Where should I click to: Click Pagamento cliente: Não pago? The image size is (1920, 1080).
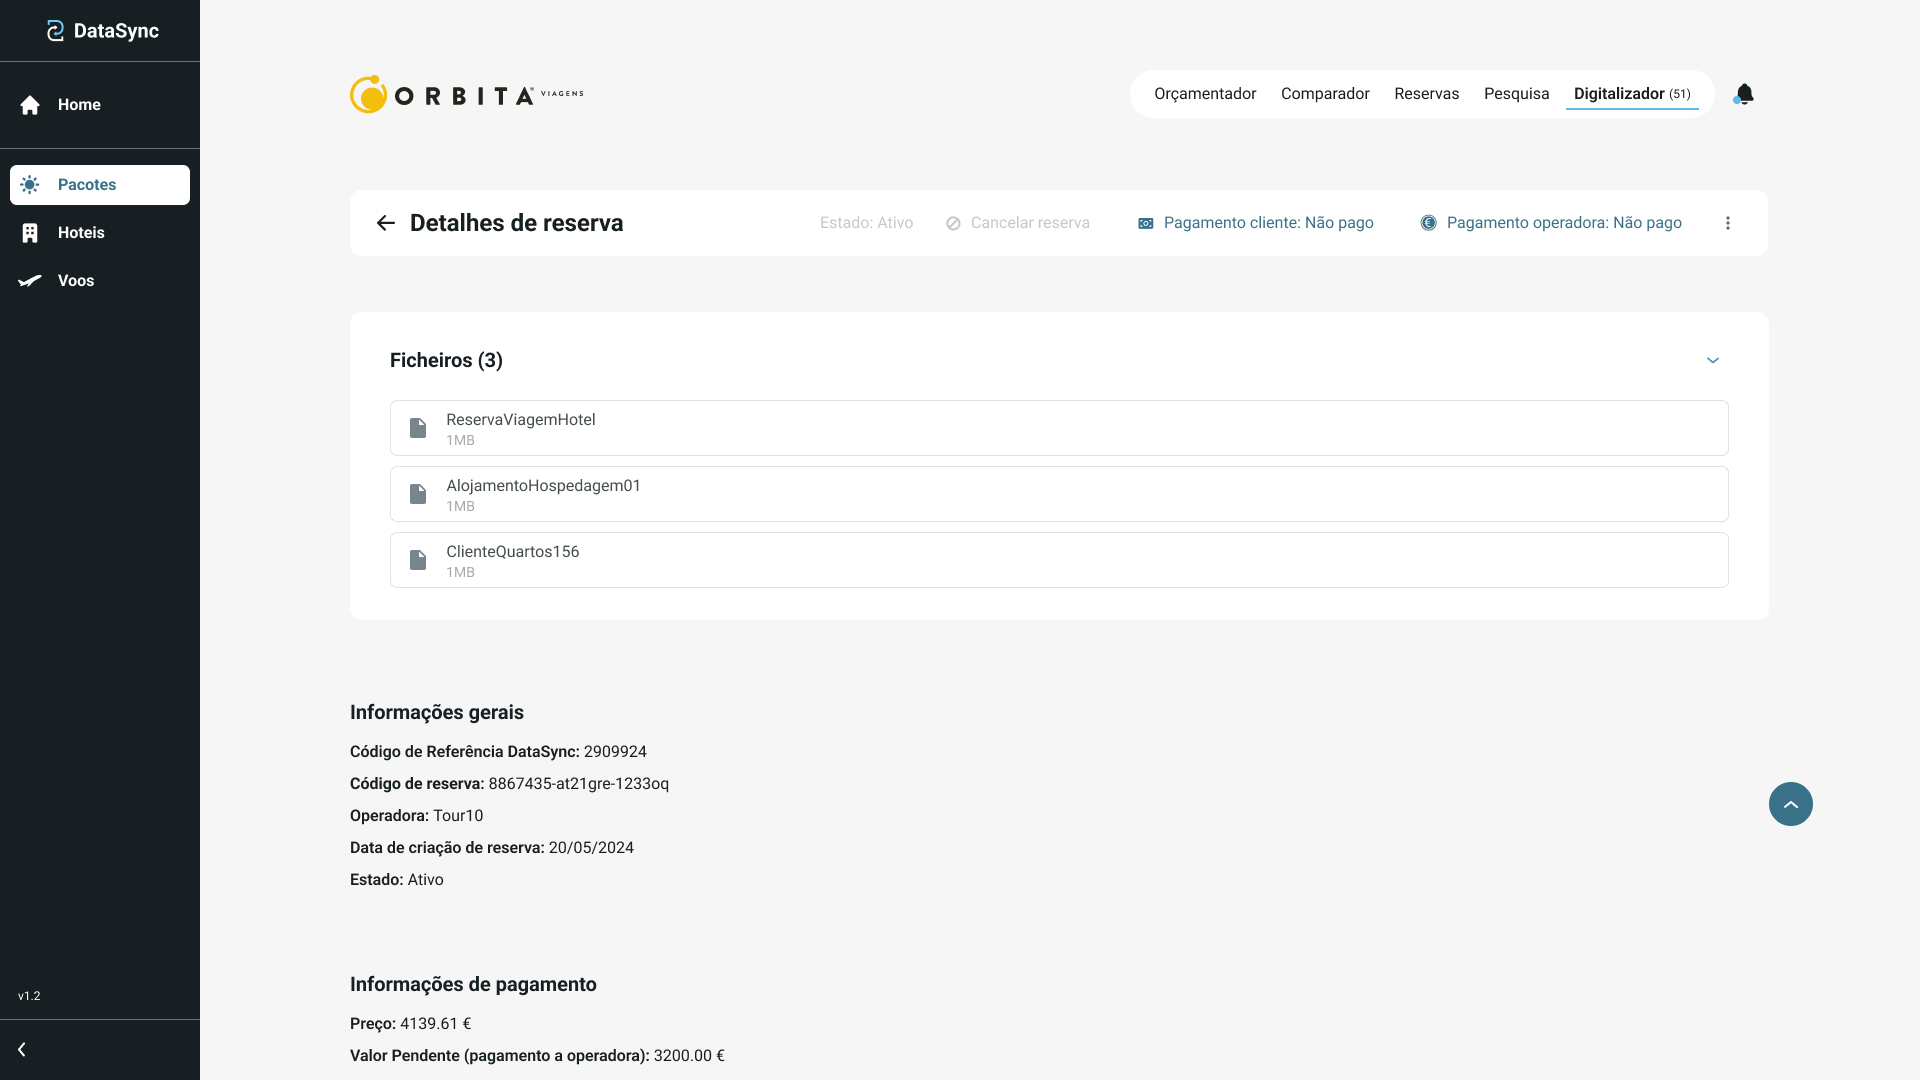tap(1256, 223)
